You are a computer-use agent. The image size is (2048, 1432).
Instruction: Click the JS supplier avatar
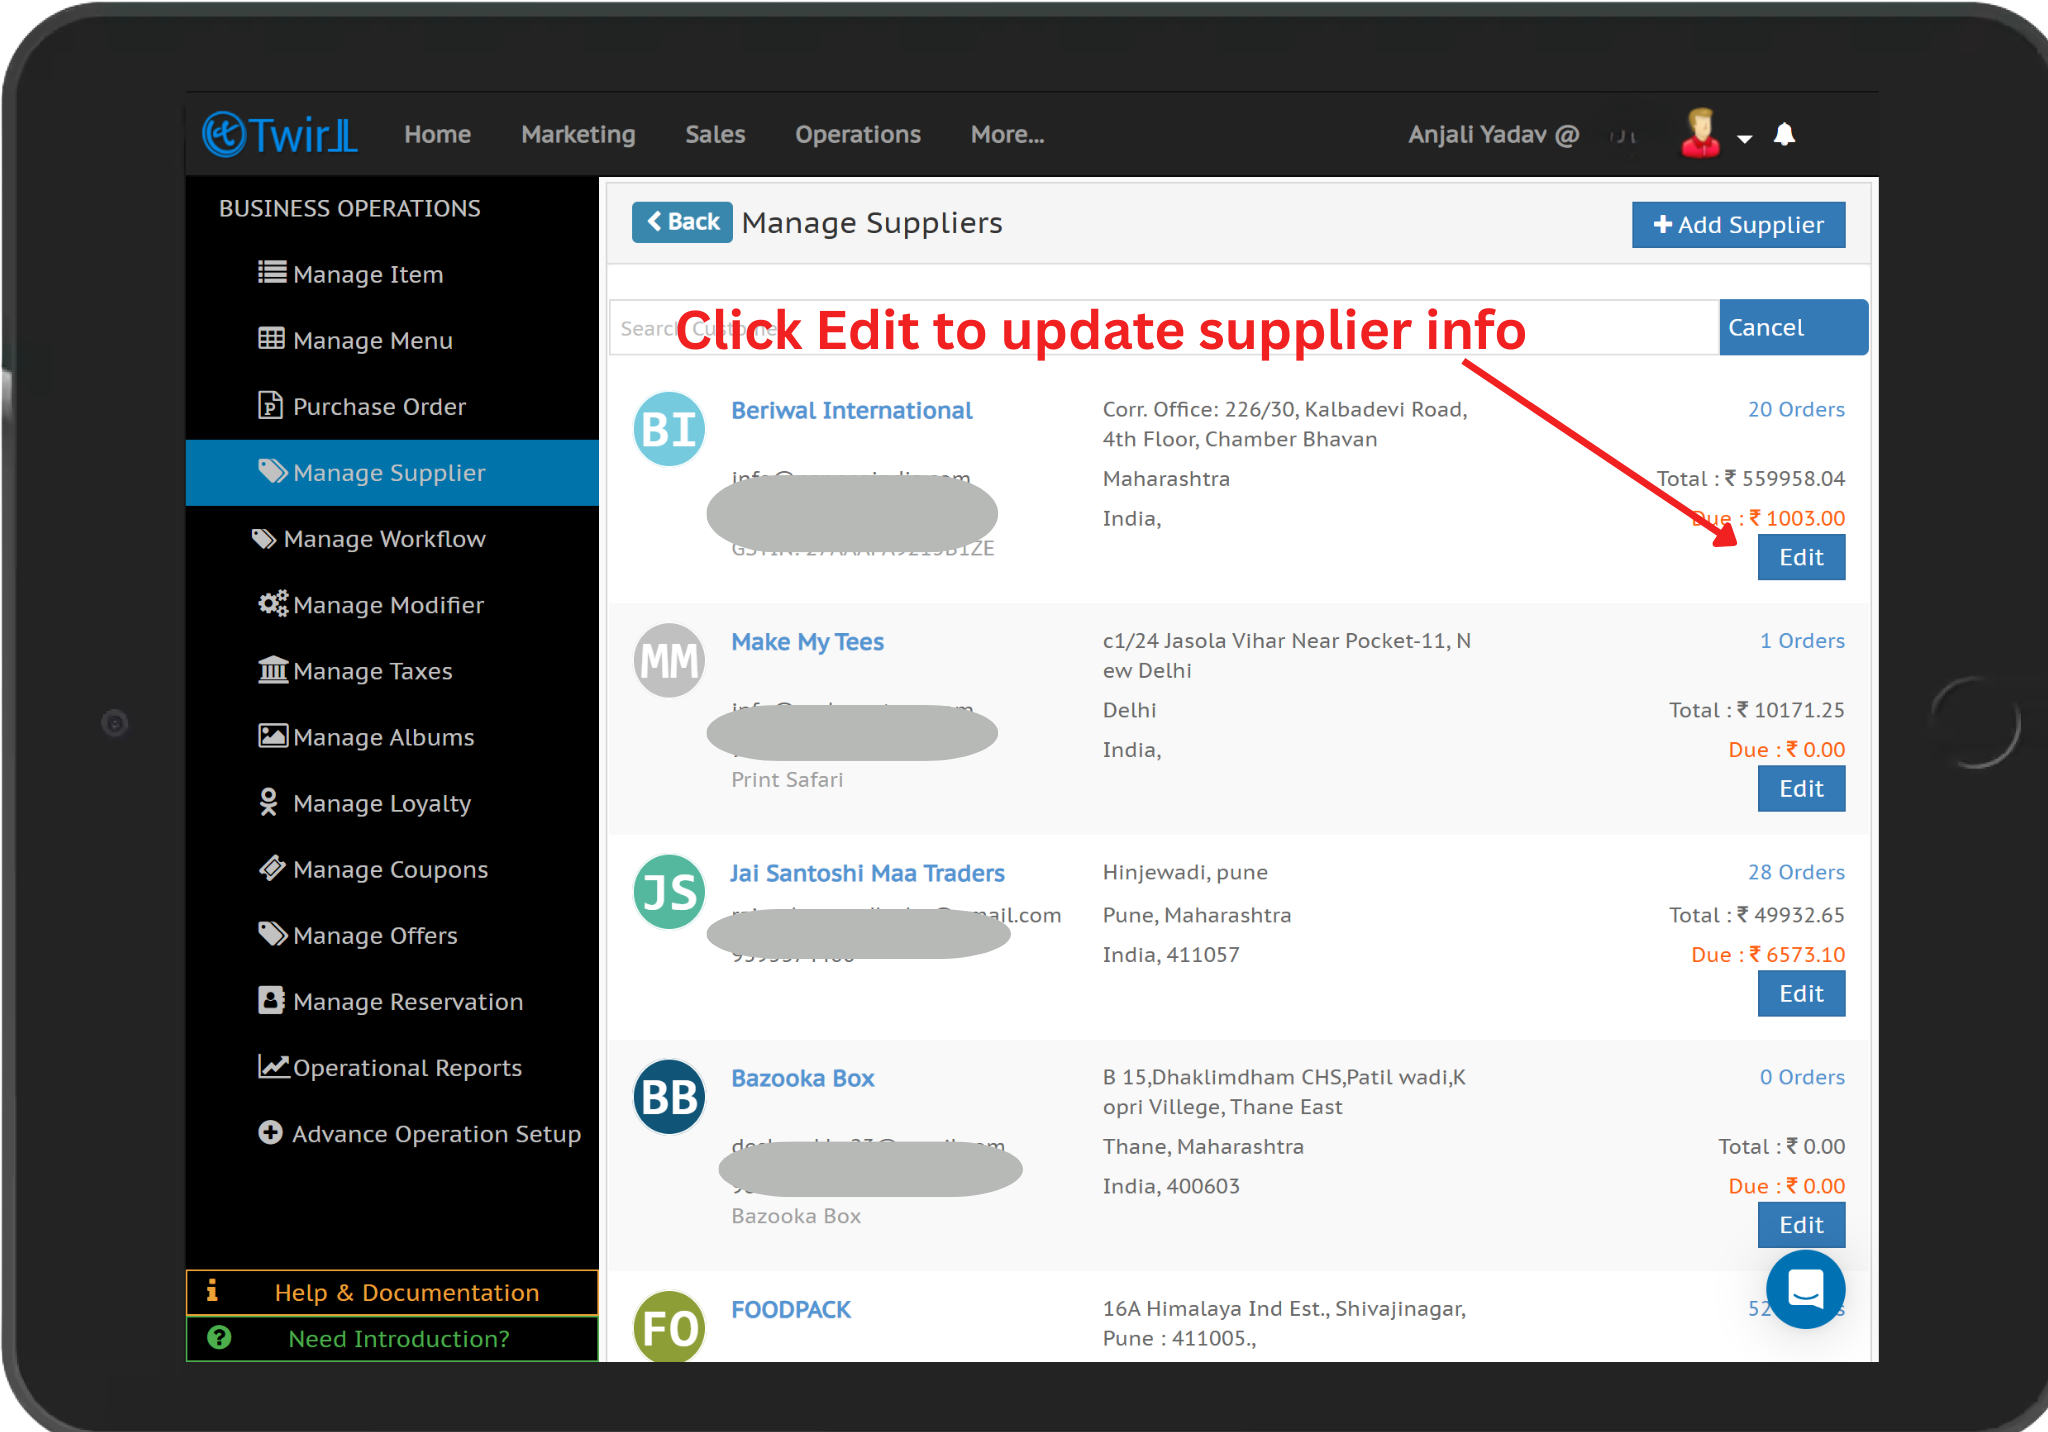[x=669, y=892]
